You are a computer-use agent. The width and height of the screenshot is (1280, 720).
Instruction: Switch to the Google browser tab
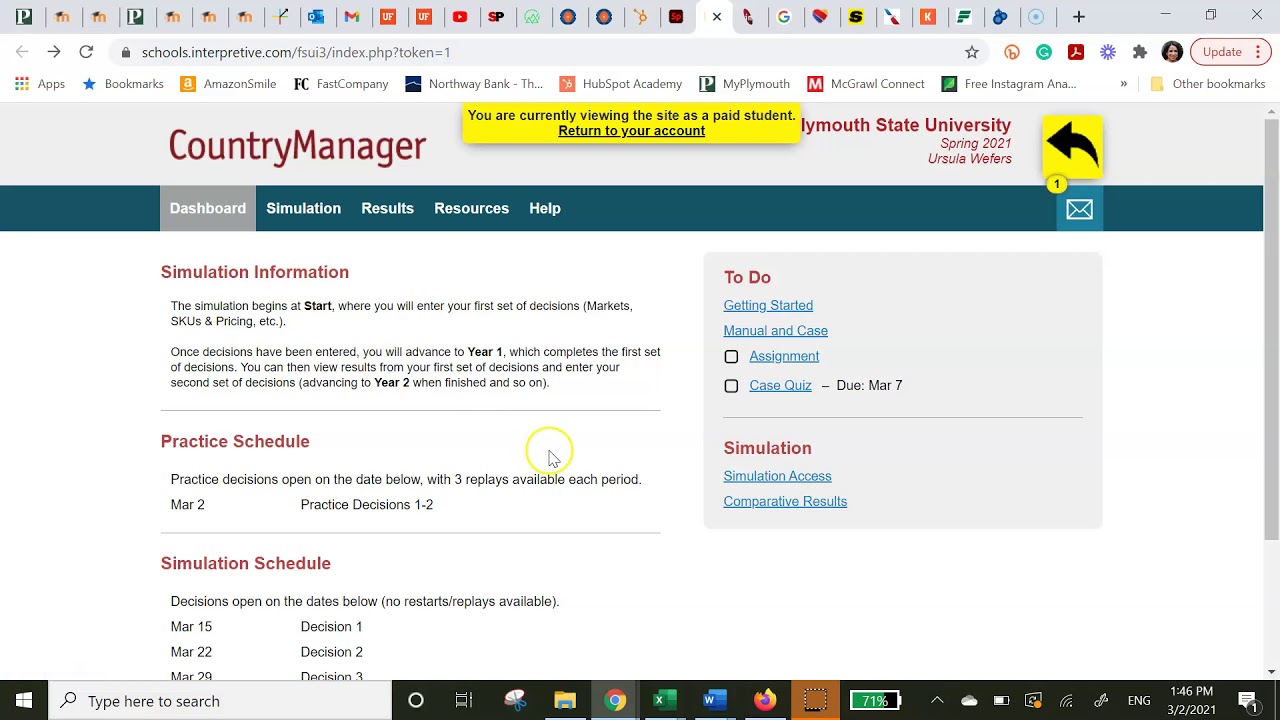coord(784,17)
